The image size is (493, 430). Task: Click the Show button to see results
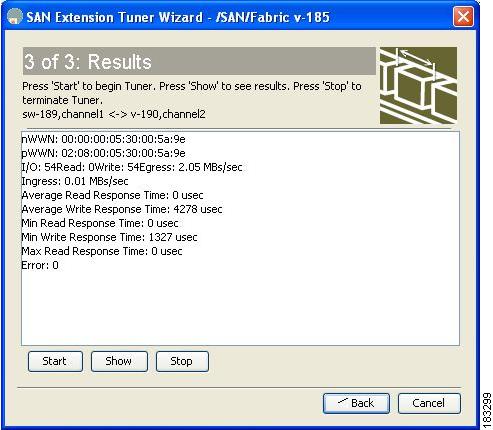click(x=119, y=361)
